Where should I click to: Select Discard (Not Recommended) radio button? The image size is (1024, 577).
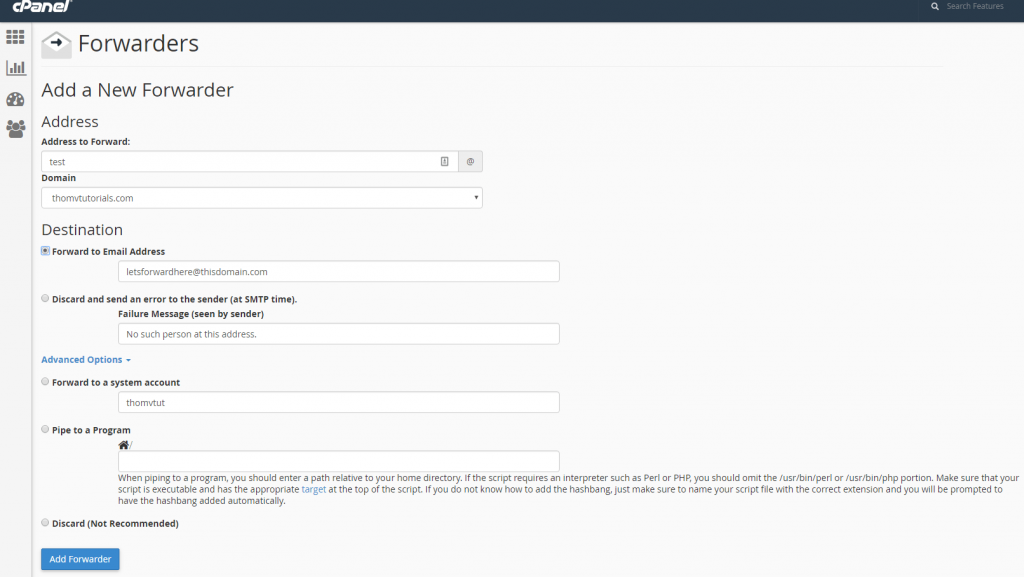click(x=45, y=523)
